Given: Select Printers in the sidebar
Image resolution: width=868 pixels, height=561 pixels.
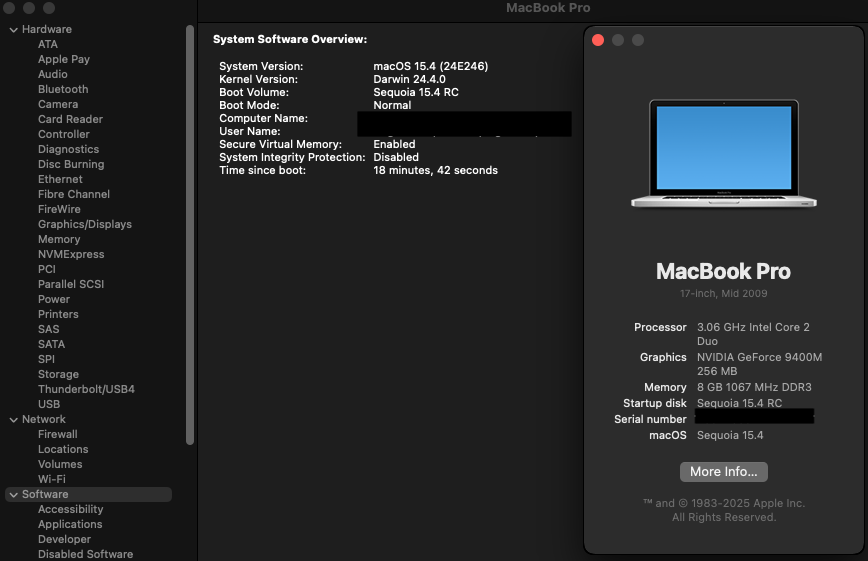Looking at the screenshot, I should tap(58, 314).
